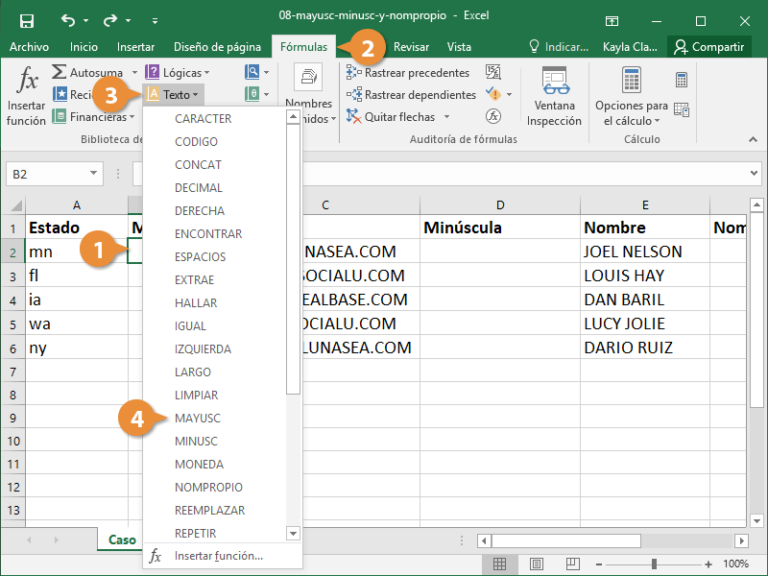768x576 pixels.
Task: Open math and trig functions icon
Action: (252, 94)
